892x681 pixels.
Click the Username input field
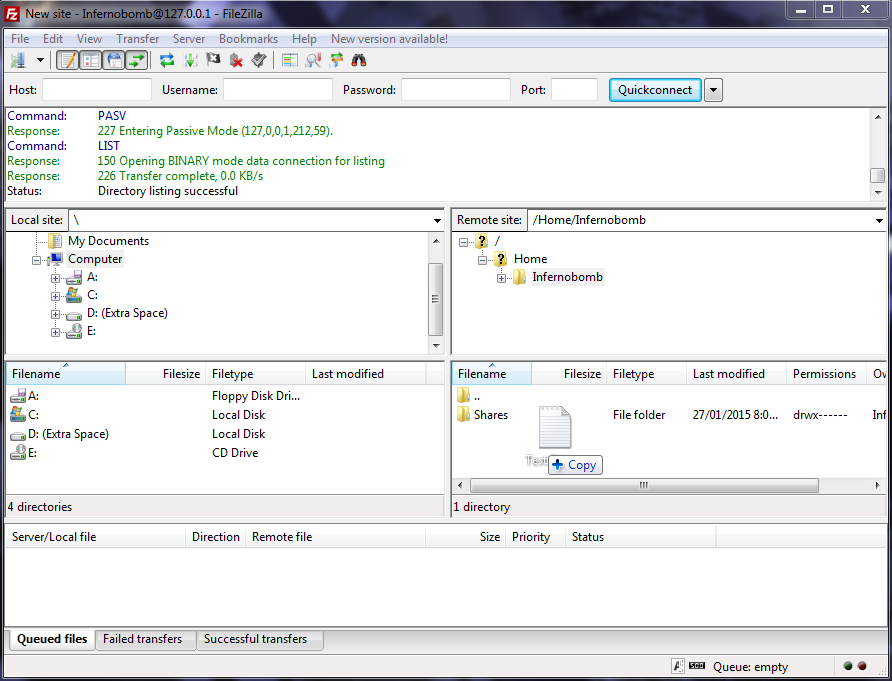coord(278,90)
